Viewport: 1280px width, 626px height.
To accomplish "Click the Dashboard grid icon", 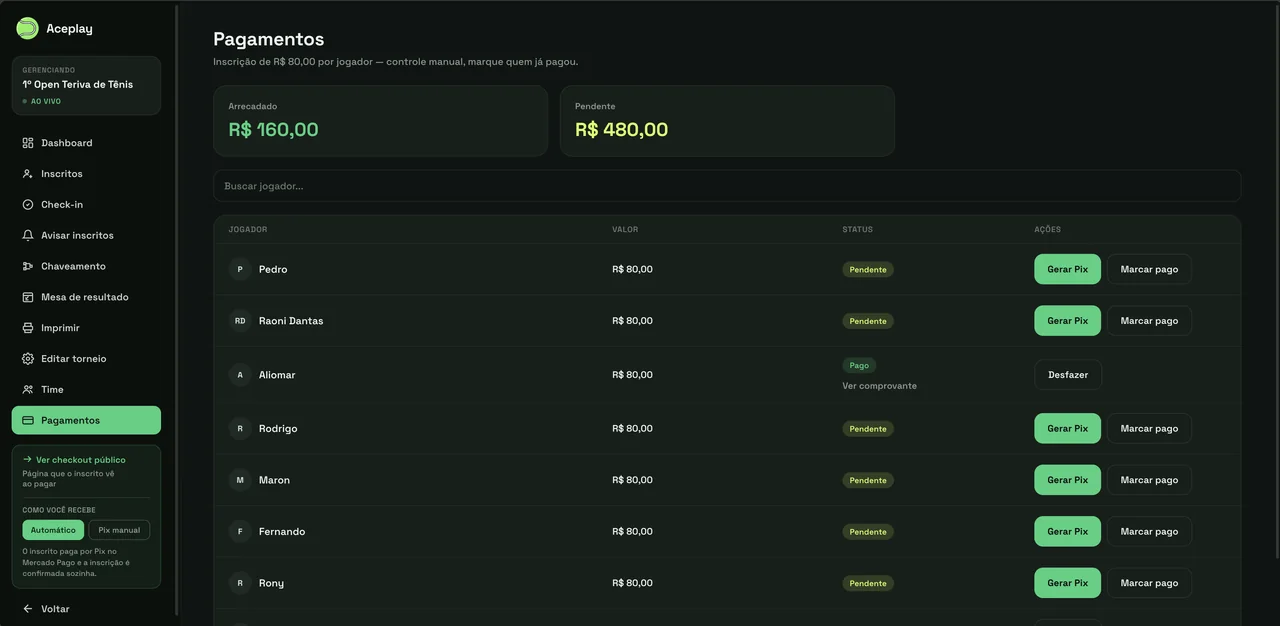I will [28, 143].
